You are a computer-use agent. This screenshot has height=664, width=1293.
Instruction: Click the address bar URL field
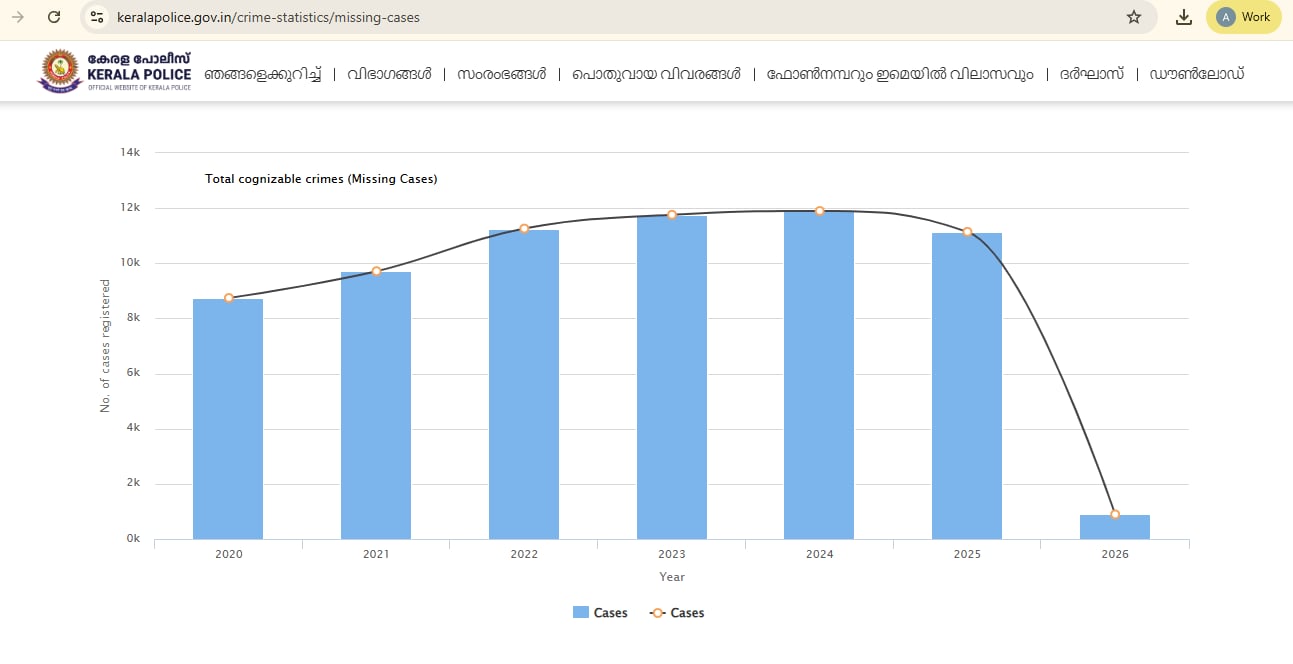(x=600, y=17)
